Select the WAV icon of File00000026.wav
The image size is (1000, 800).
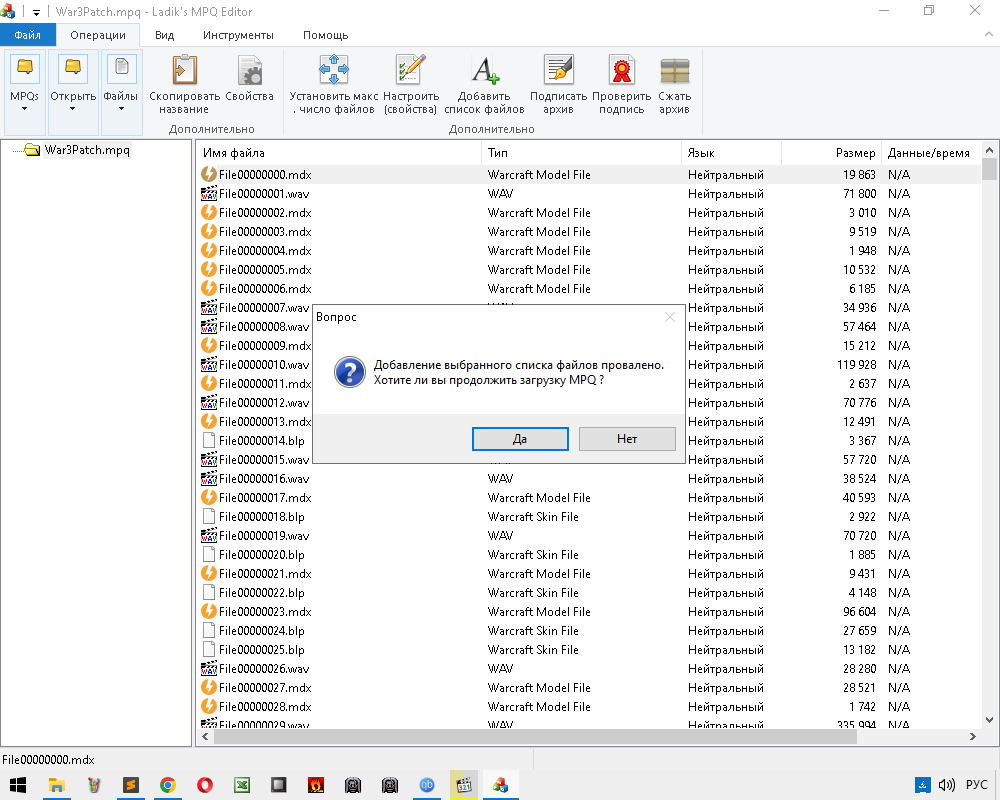(x=209, y=669)
